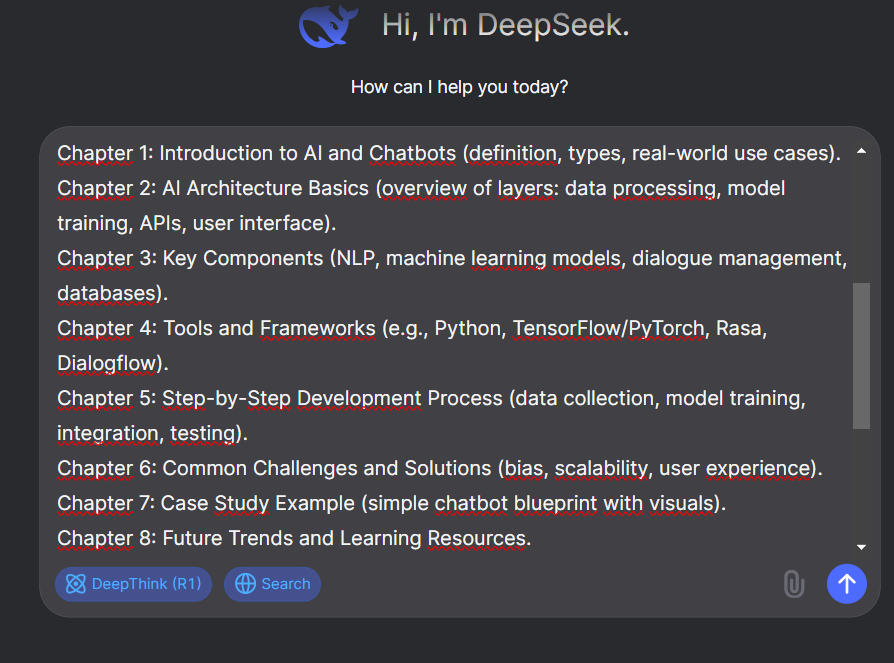The width and height of the screenshot is (894, 663).
Task: Toggle the DeepThink (R1) mode button
Action: click(133, 584)
